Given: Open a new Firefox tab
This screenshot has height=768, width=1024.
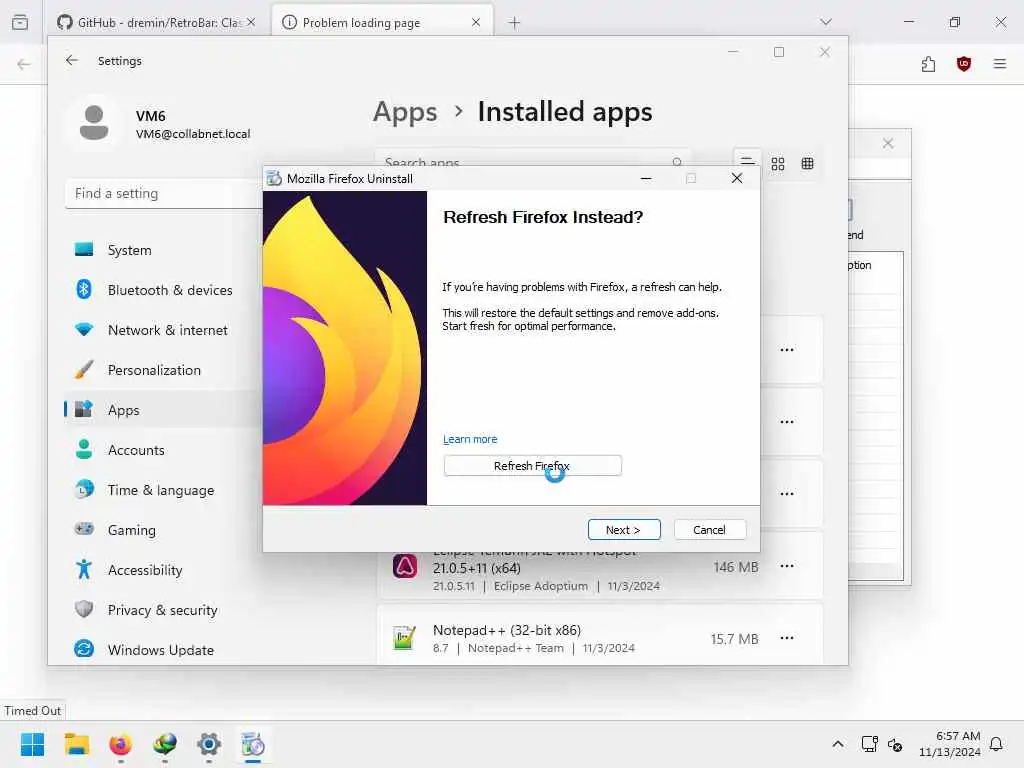Looking at the screenshot, I should coord(515,23).
